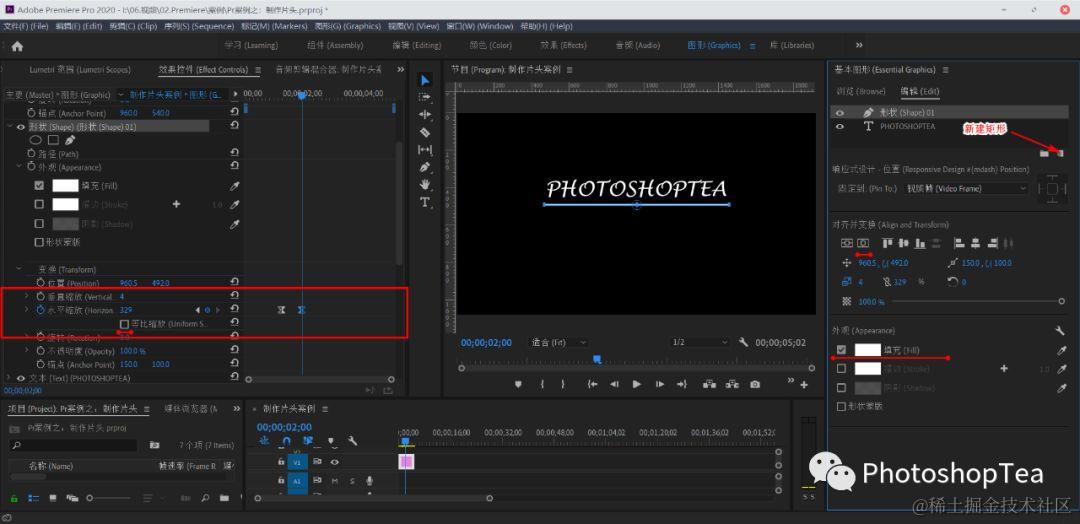Step forward one frame
The height and width of the screenshot is (524, 1080).
(x=659, y=384)
